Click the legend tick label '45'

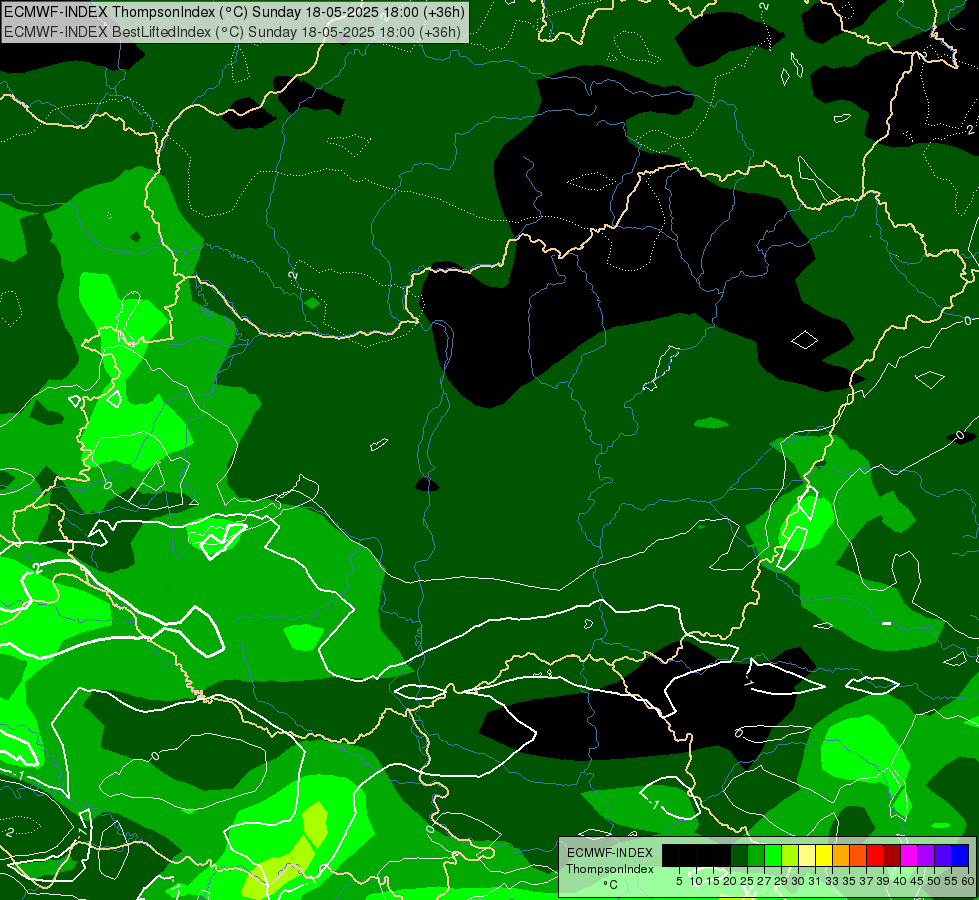click(918, 881)
